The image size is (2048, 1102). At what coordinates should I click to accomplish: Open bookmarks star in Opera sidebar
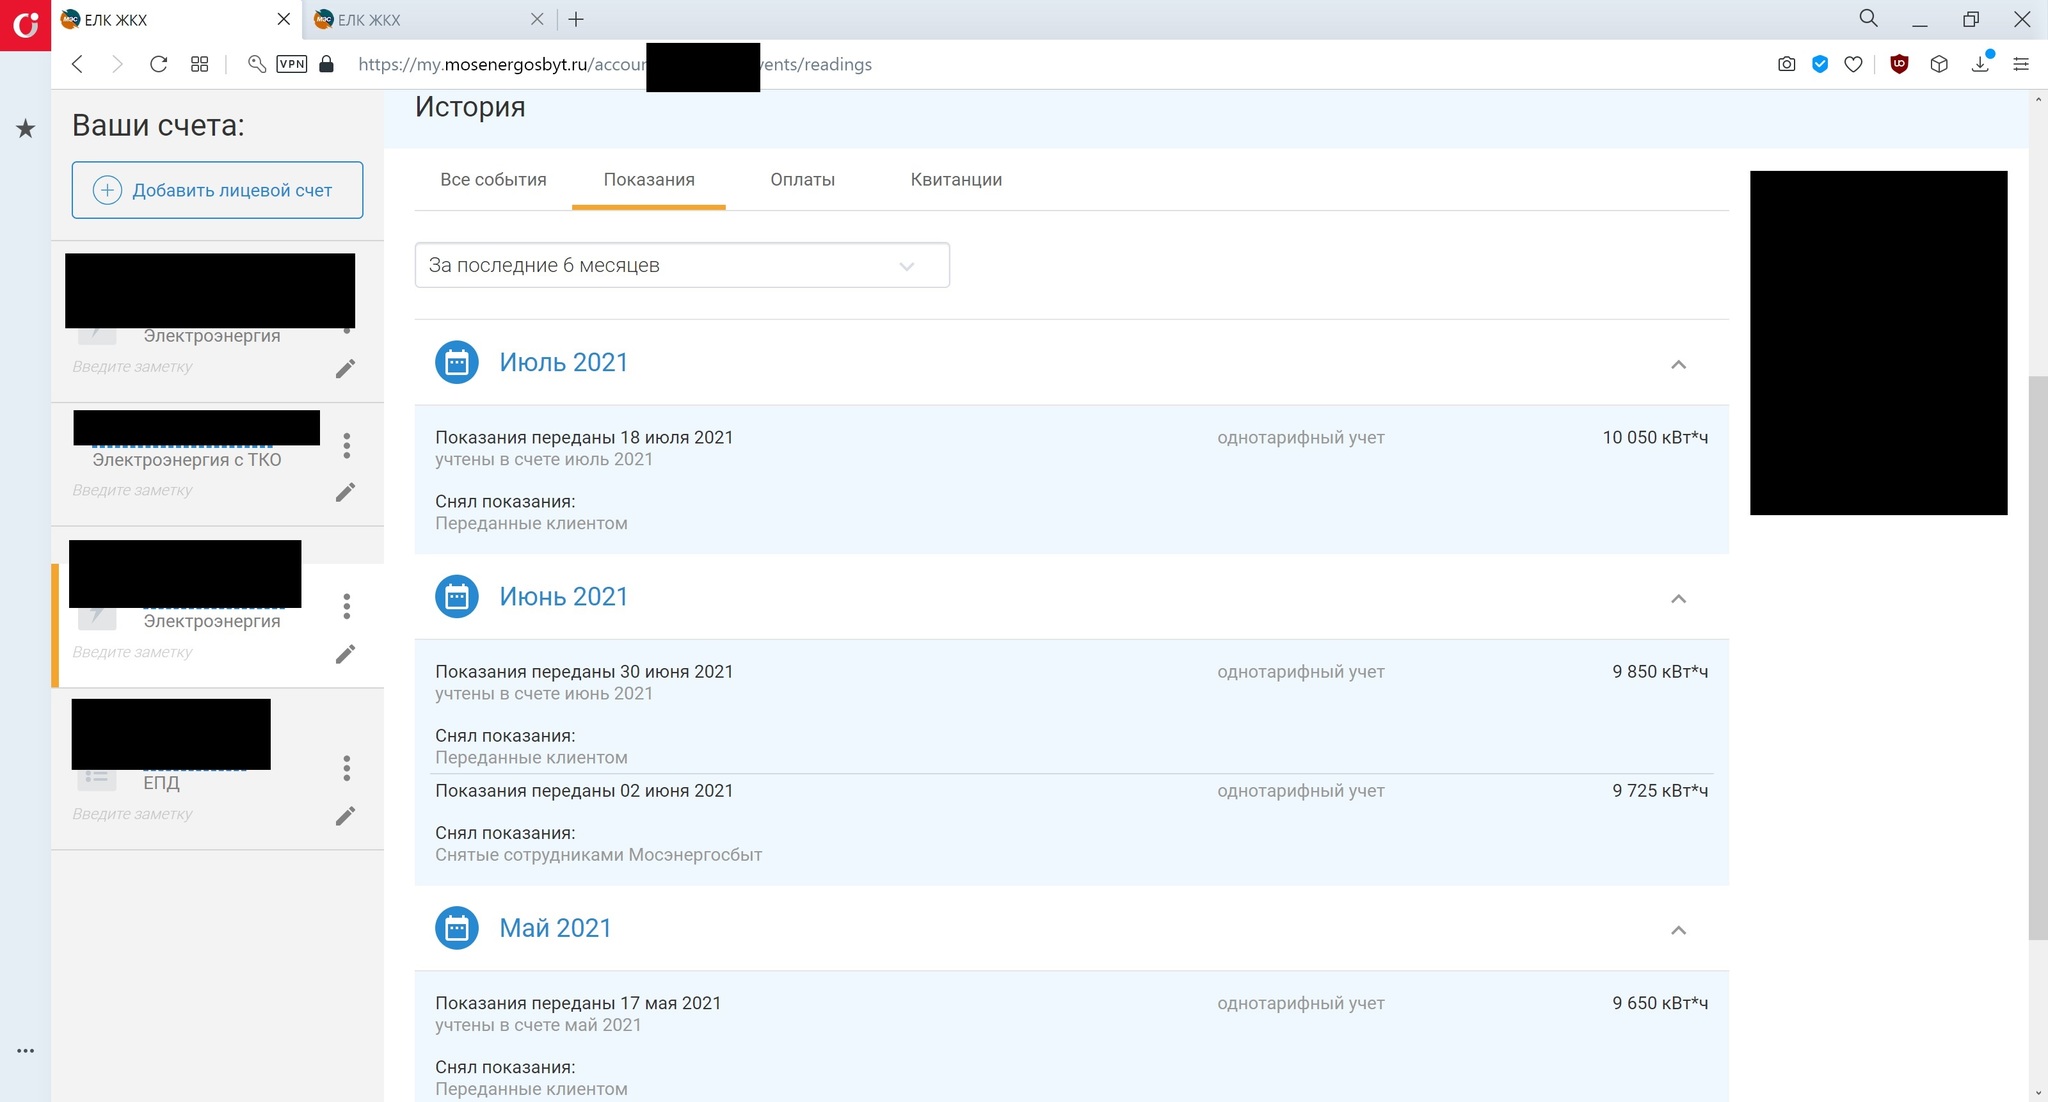(x=25, y=128)
